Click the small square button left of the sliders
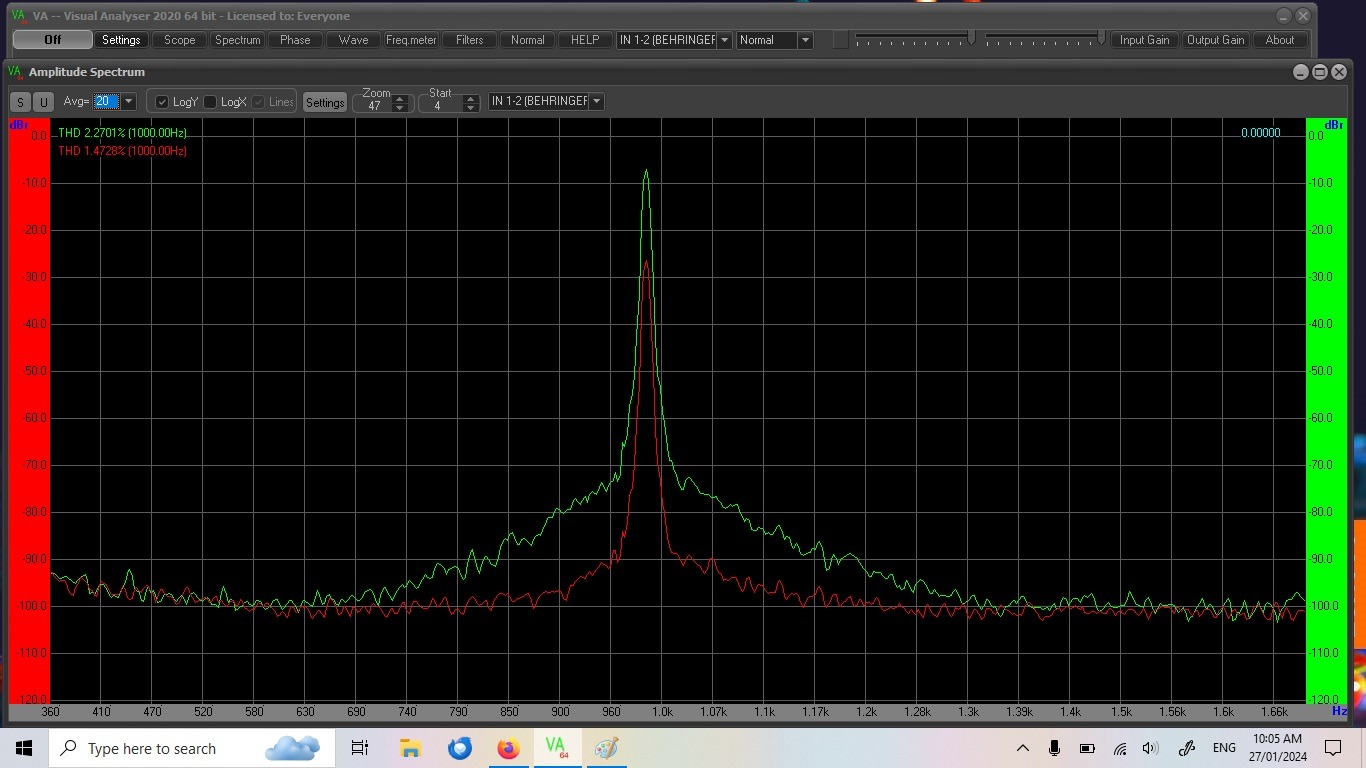 tap(841, 40)
